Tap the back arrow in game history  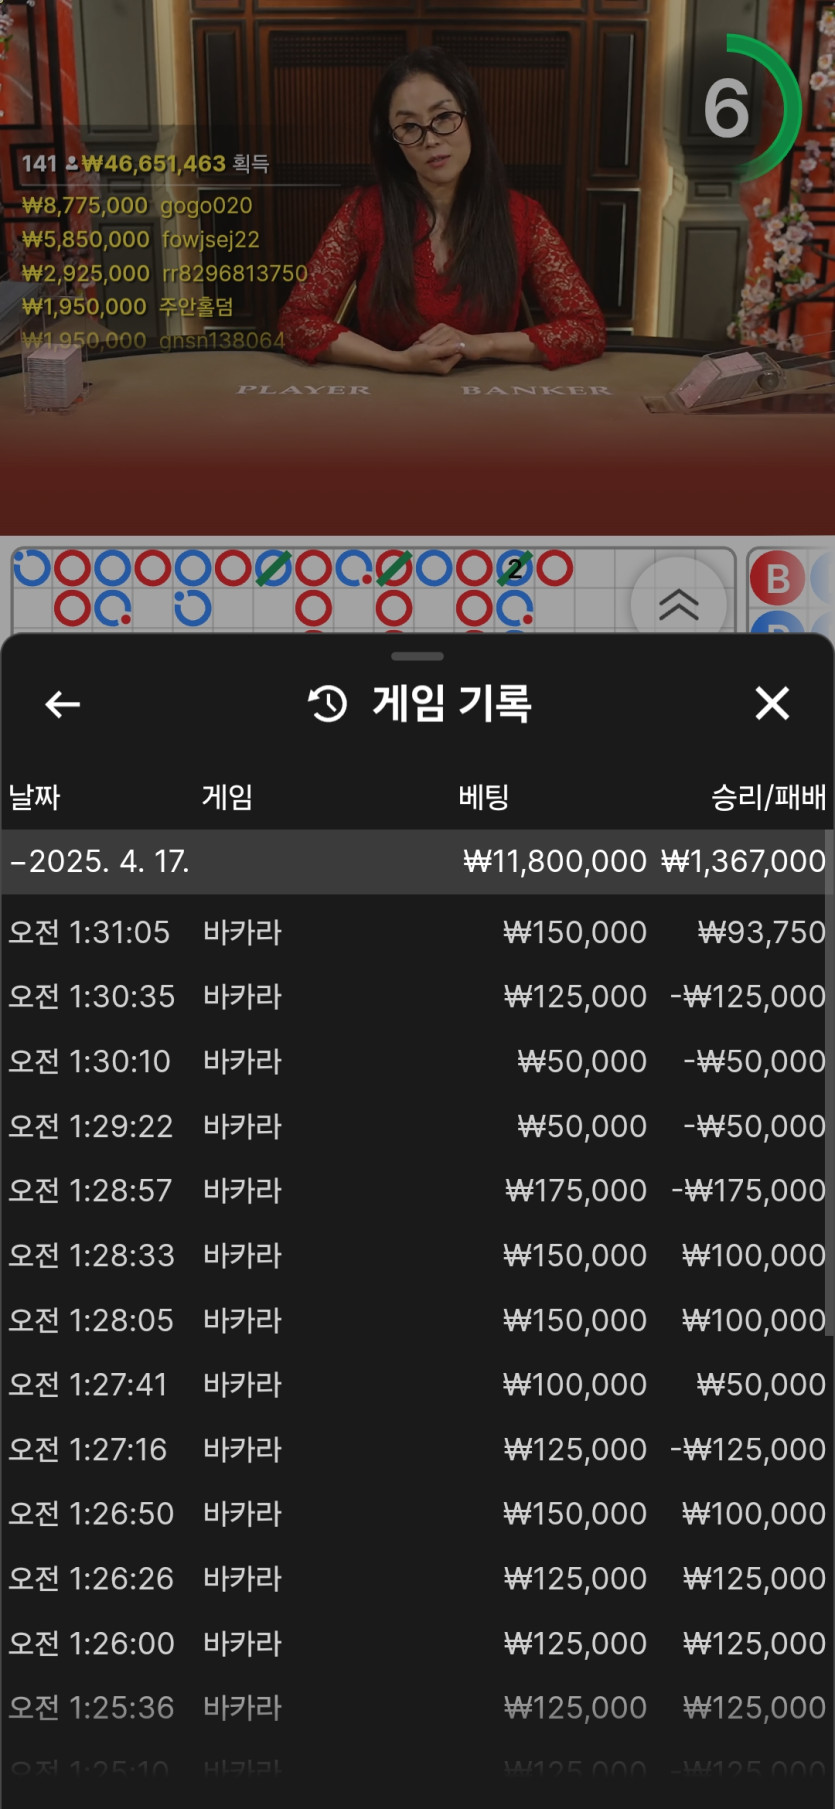pos(62,704)
